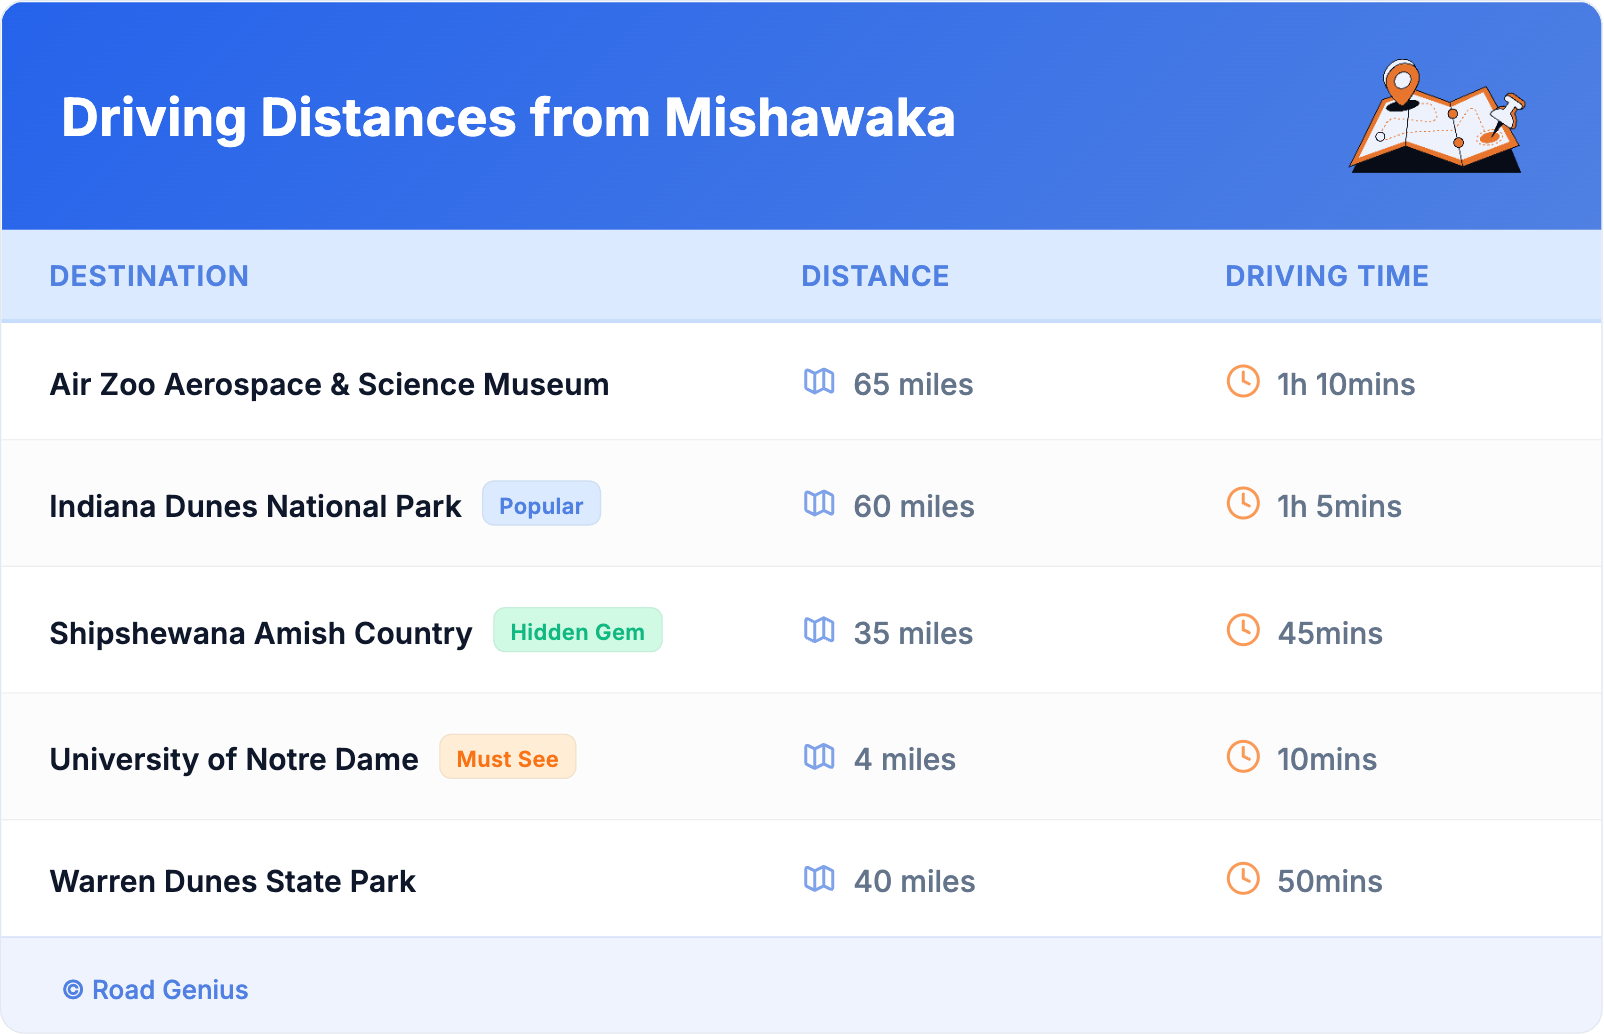Click the Driving Distances from Mishawaka title
Viewport: 1604px width, 1034px height.
coord(508,118)
